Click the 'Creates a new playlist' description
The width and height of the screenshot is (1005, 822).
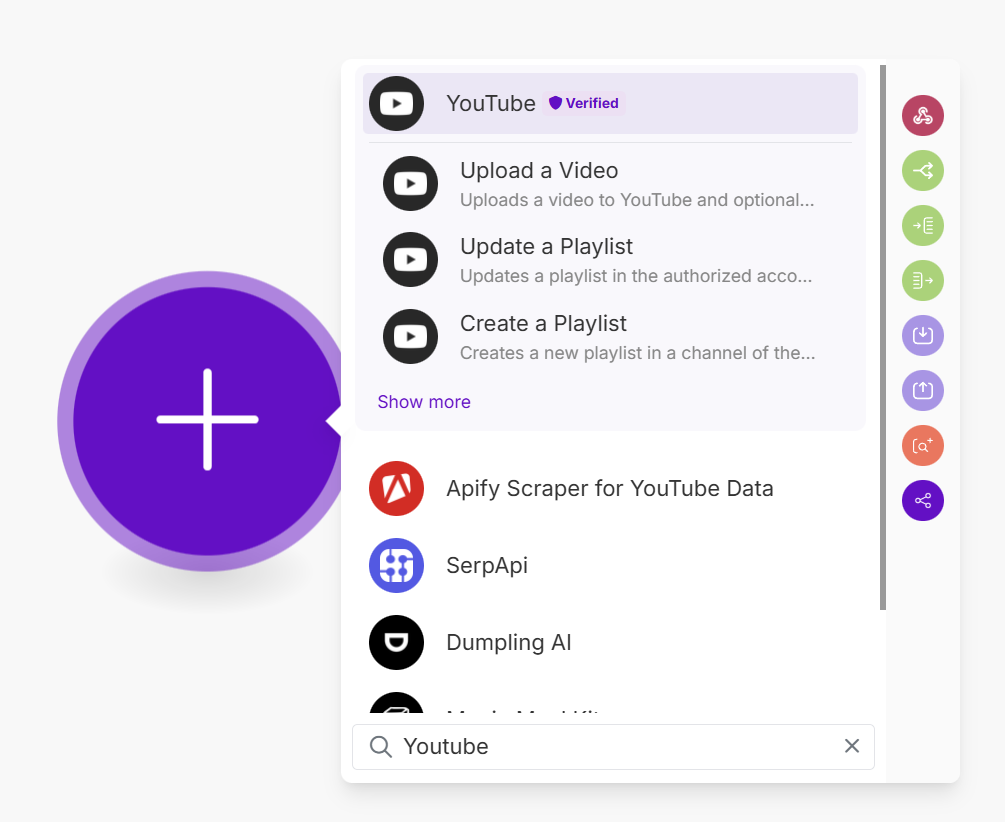tap(638, 353)
